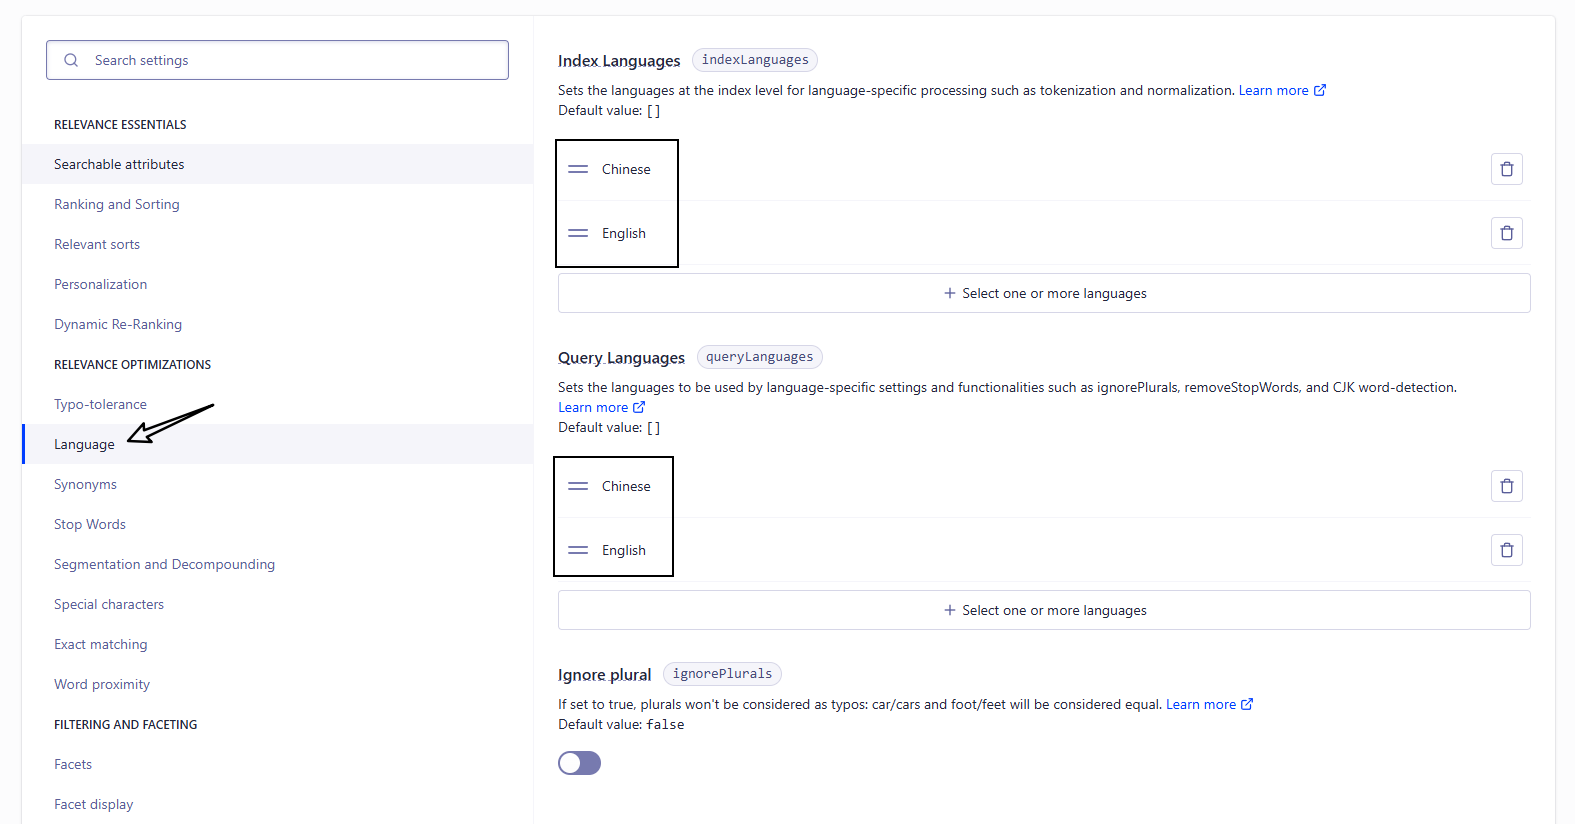Open Query Languages language selector
This screenshot has height=824, width=1575.
pyautogui.click(x=1044, y=610)
